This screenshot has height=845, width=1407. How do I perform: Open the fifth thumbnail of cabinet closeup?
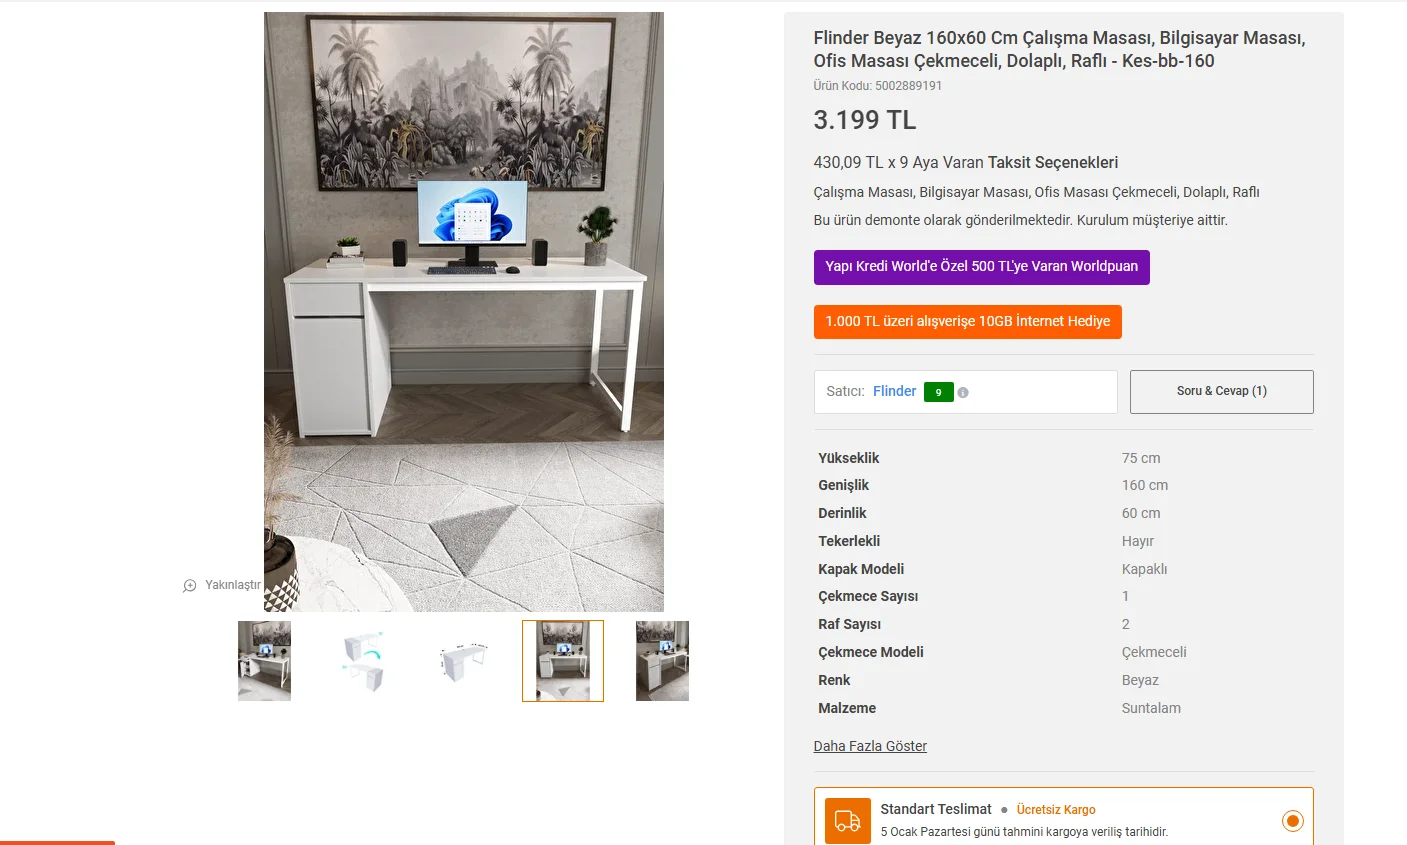(x=662, y=661)
